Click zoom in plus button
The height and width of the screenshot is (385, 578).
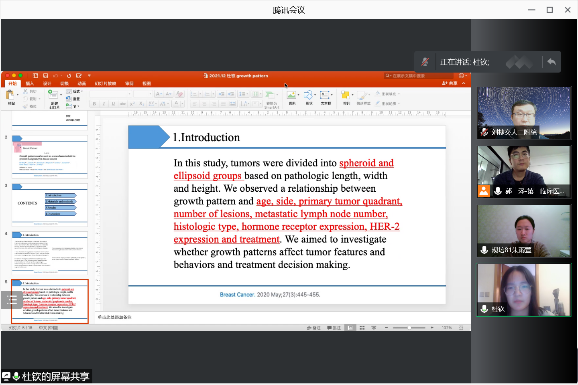(432, 327)
